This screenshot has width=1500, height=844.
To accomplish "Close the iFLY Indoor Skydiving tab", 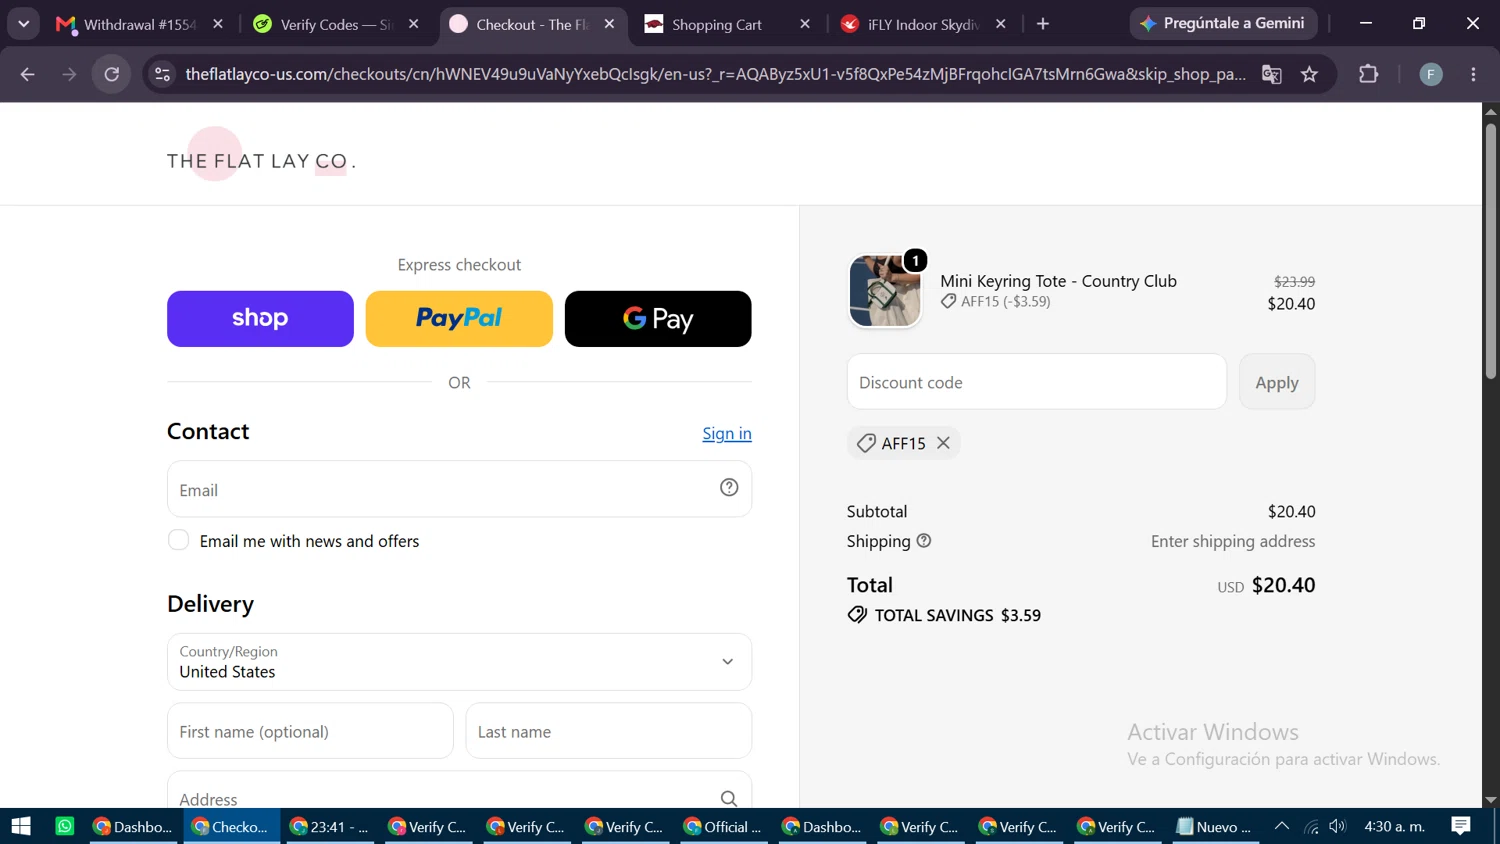I will click(1001, 24).
